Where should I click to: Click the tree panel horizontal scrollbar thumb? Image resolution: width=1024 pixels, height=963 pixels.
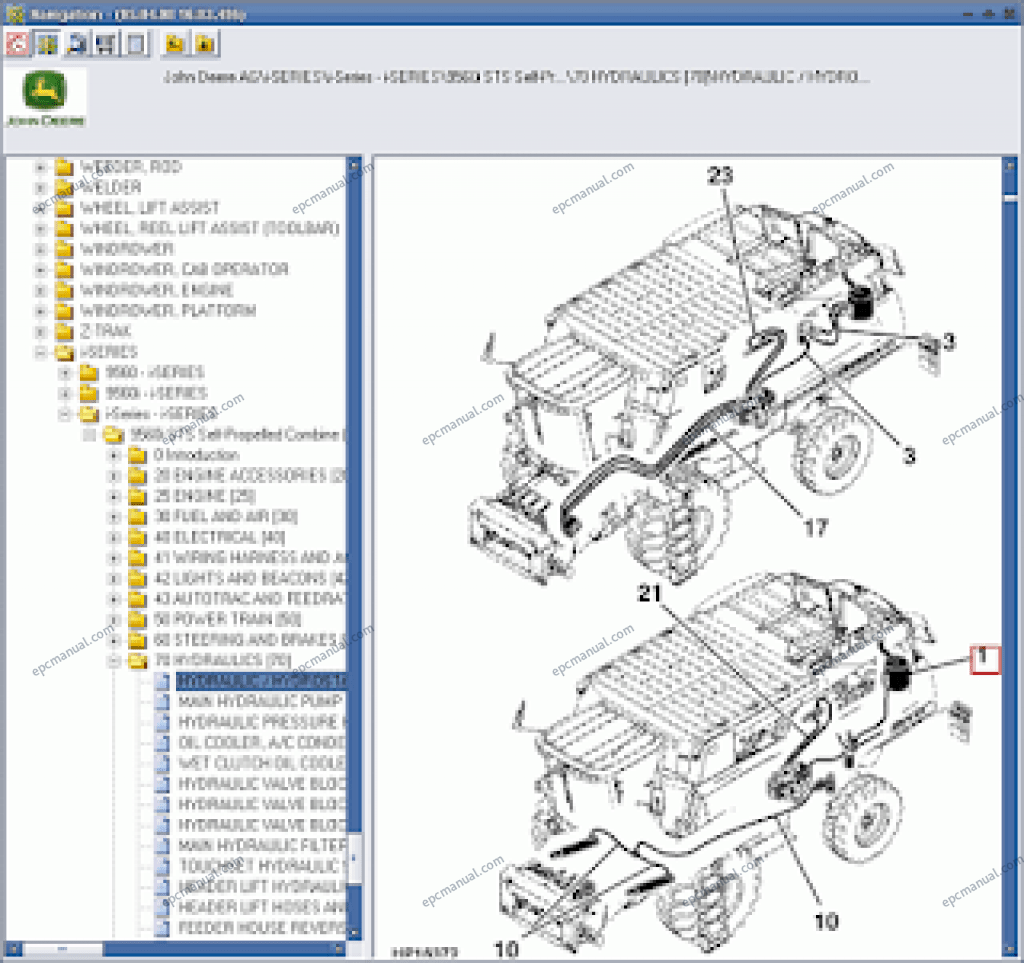pos(63,948)
